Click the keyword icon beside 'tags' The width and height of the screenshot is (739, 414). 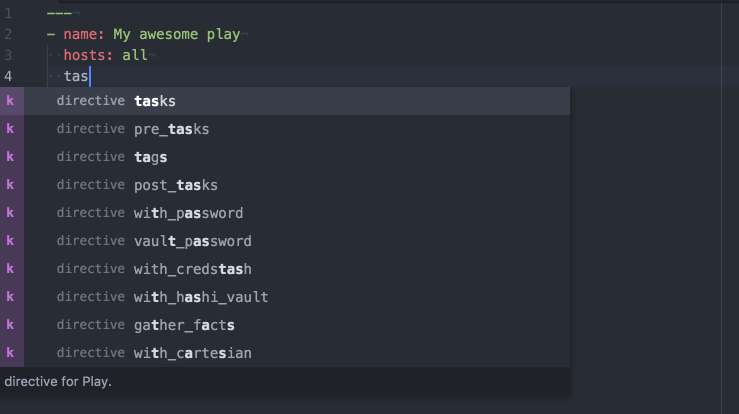click(12, 157)
